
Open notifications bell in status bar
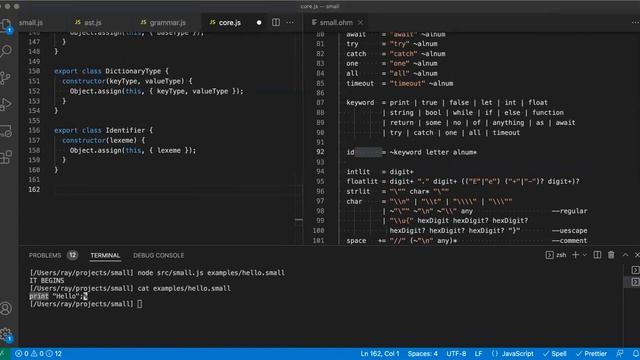coord(635,353)
